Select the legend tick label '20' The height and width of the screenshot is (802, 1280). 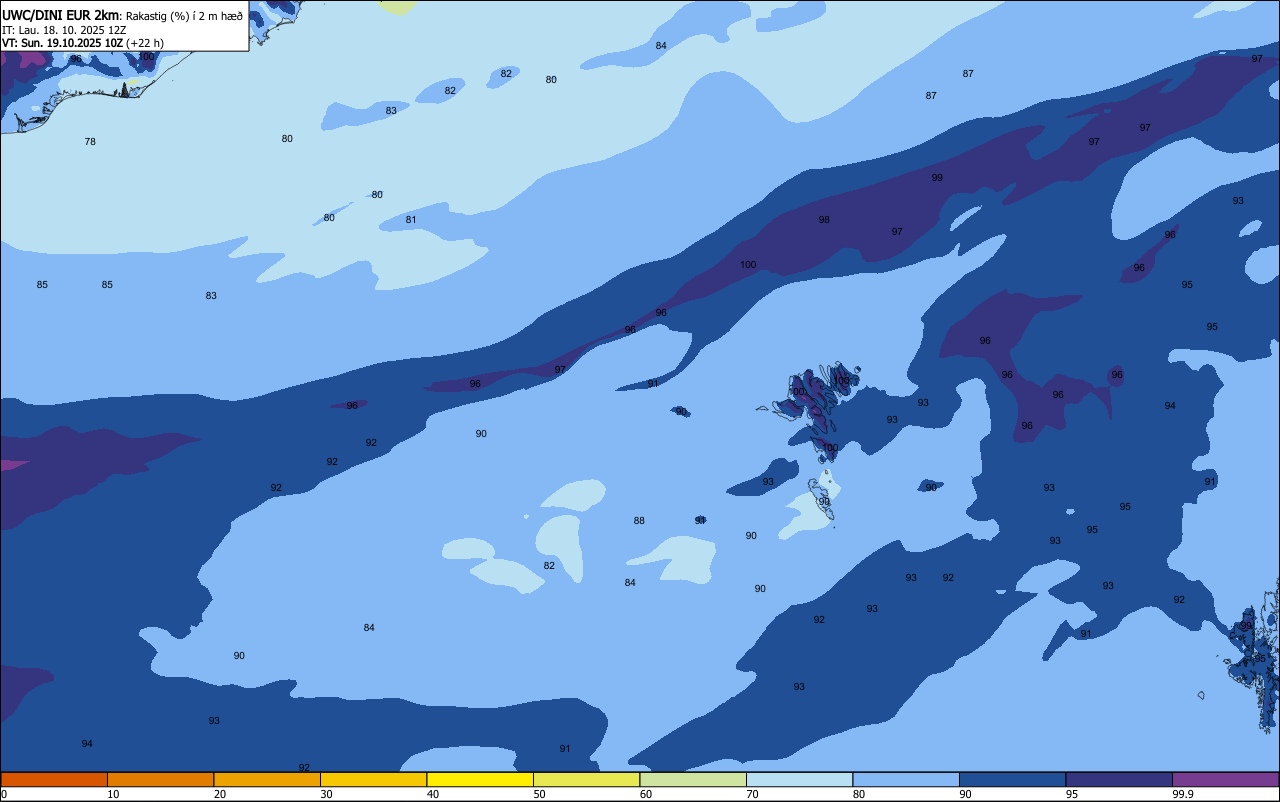coord(219,794)
